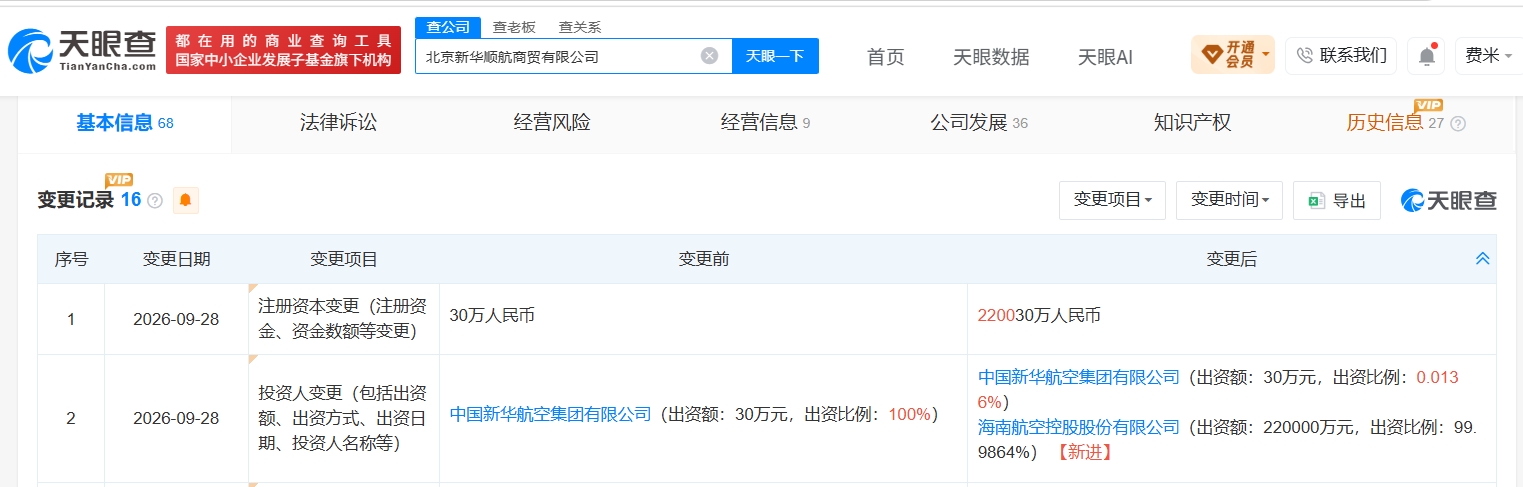Click the 变更后 column header

click(x=1232, y=259)
